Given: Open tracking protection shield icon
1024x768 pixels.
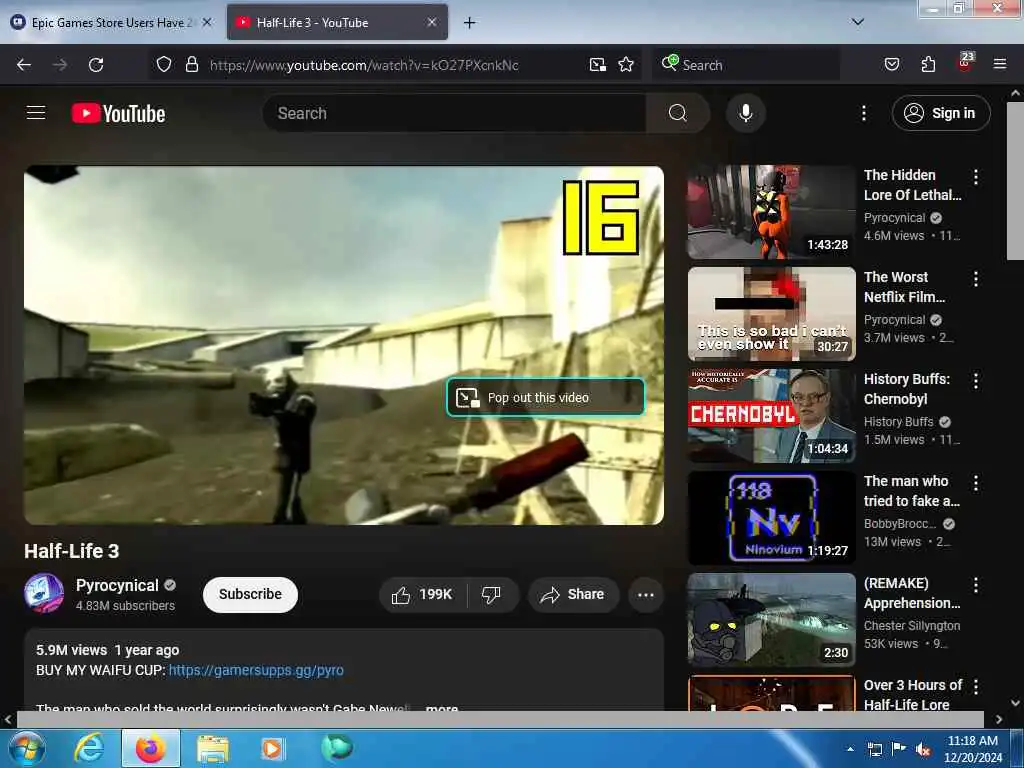Looking at the screenshot, I should click(164, 64).
